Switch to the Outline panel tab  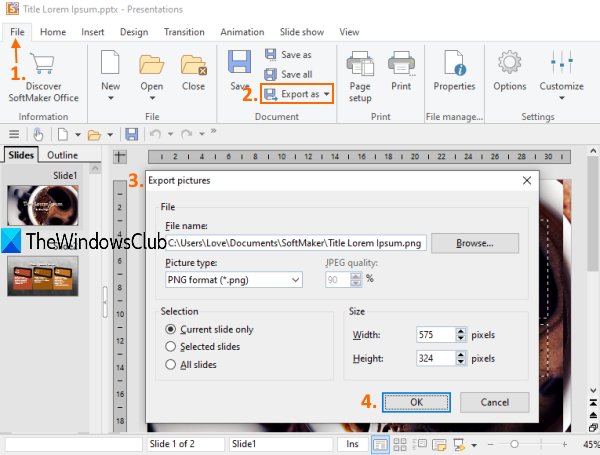[x=62, y=155]
